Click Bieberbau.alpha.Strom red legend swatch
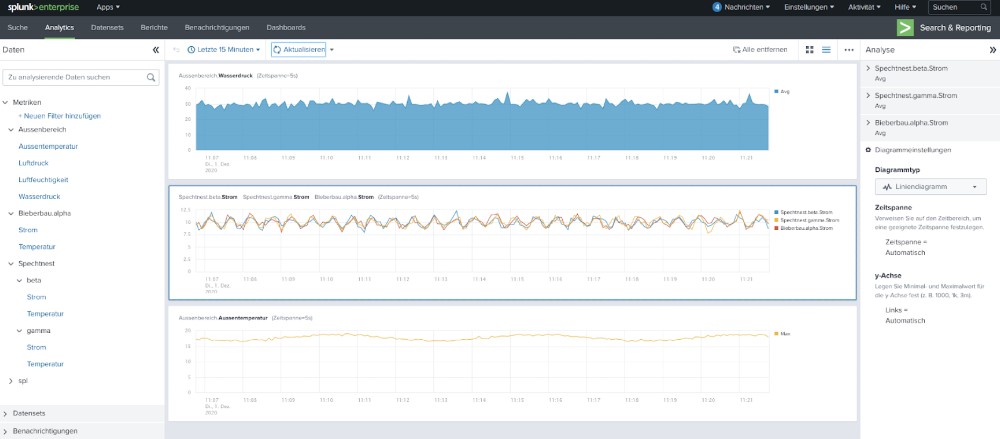1000x439 pixels. click(776, 228)
